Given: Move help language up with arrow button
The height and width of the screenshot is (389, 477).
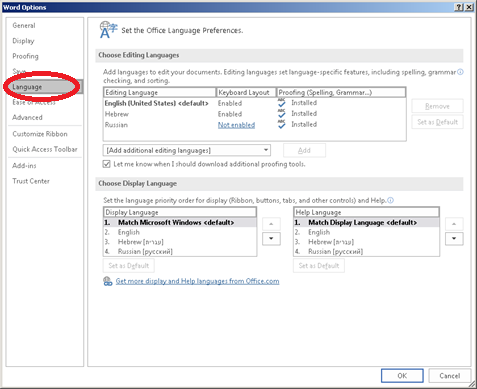Looking at the screenshot, I should (x=454, y=224).
